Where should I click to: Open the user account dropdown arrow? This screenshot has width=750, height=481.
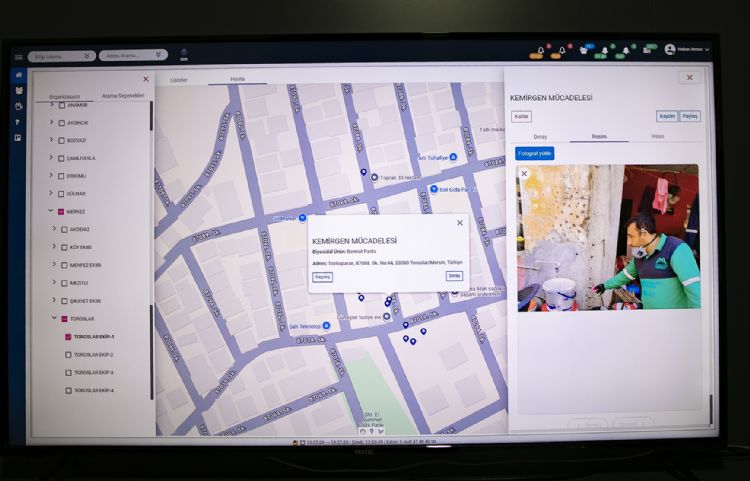pyautogui.click(x=707, y=50)
